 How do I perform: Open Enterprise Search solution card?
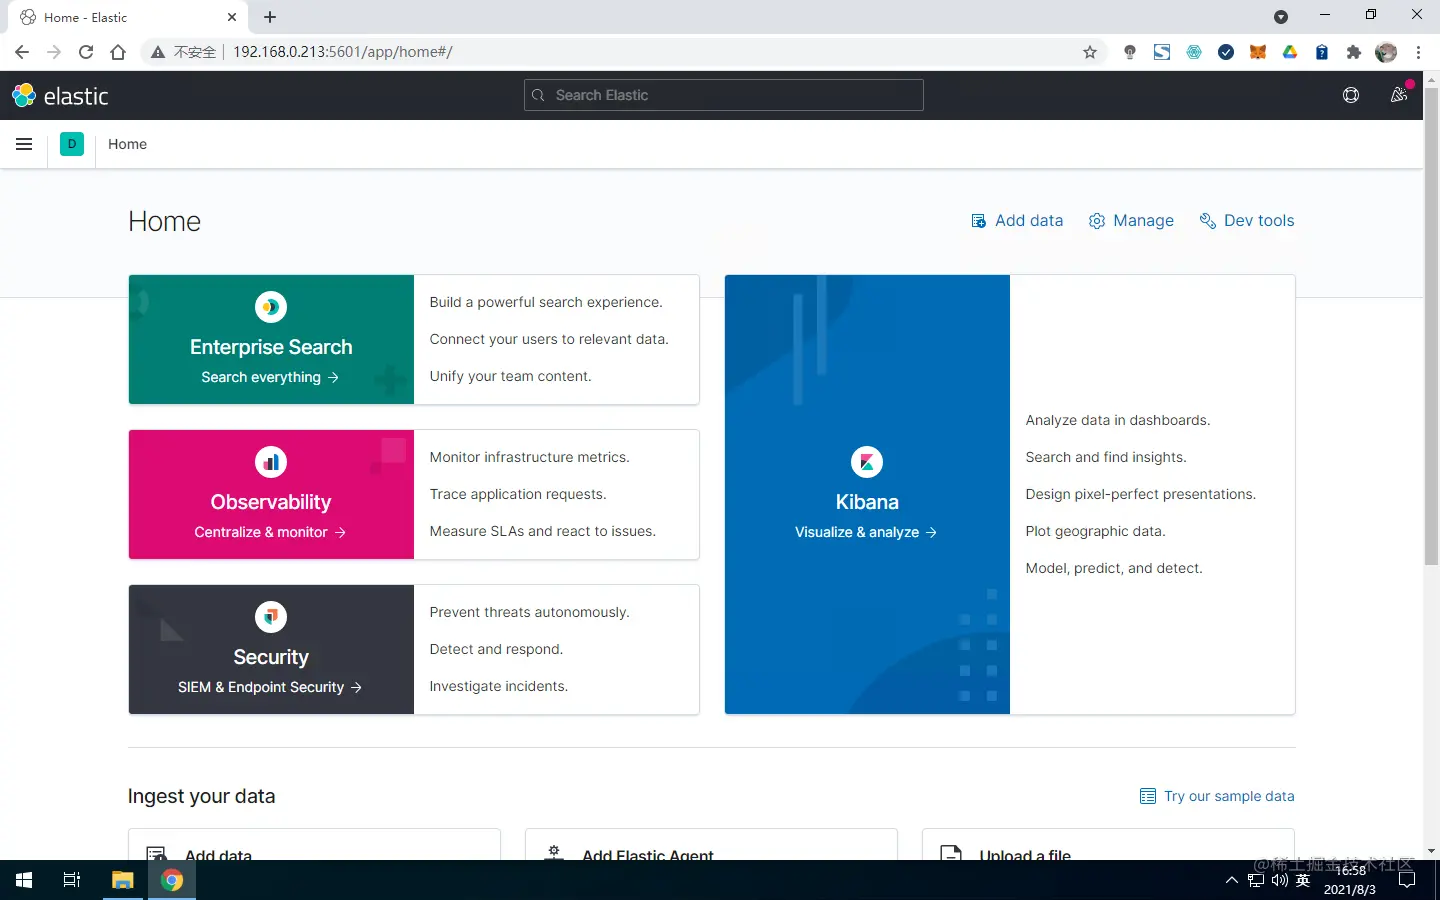pyautogui.click(x=414, y=339)
